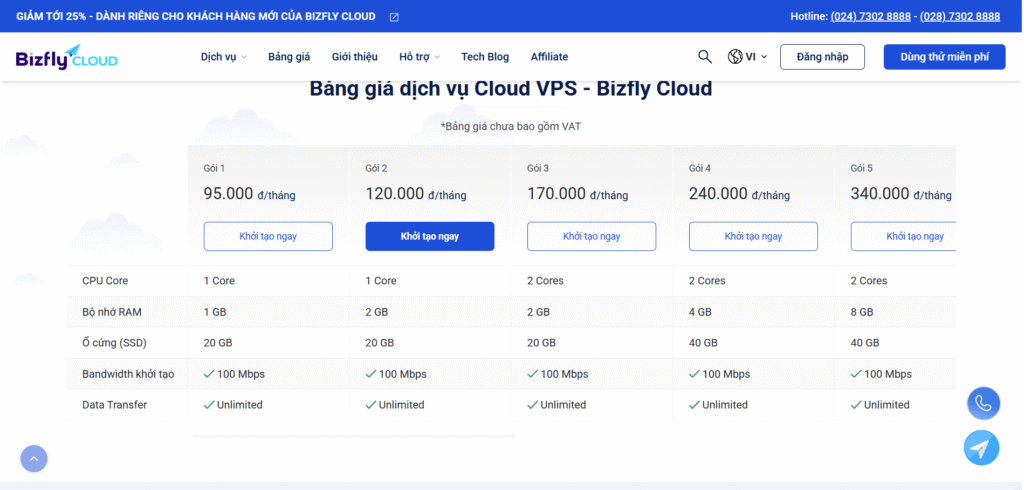Viewport: 1024px width, 490px height.
Task: Click the Bizfly Cloud logo
Action: (x=66, y=57)
